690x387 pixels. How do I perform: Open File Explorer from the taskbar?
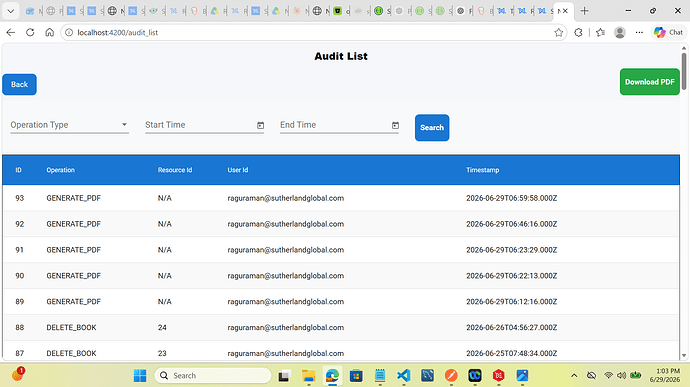coord(308,376)
